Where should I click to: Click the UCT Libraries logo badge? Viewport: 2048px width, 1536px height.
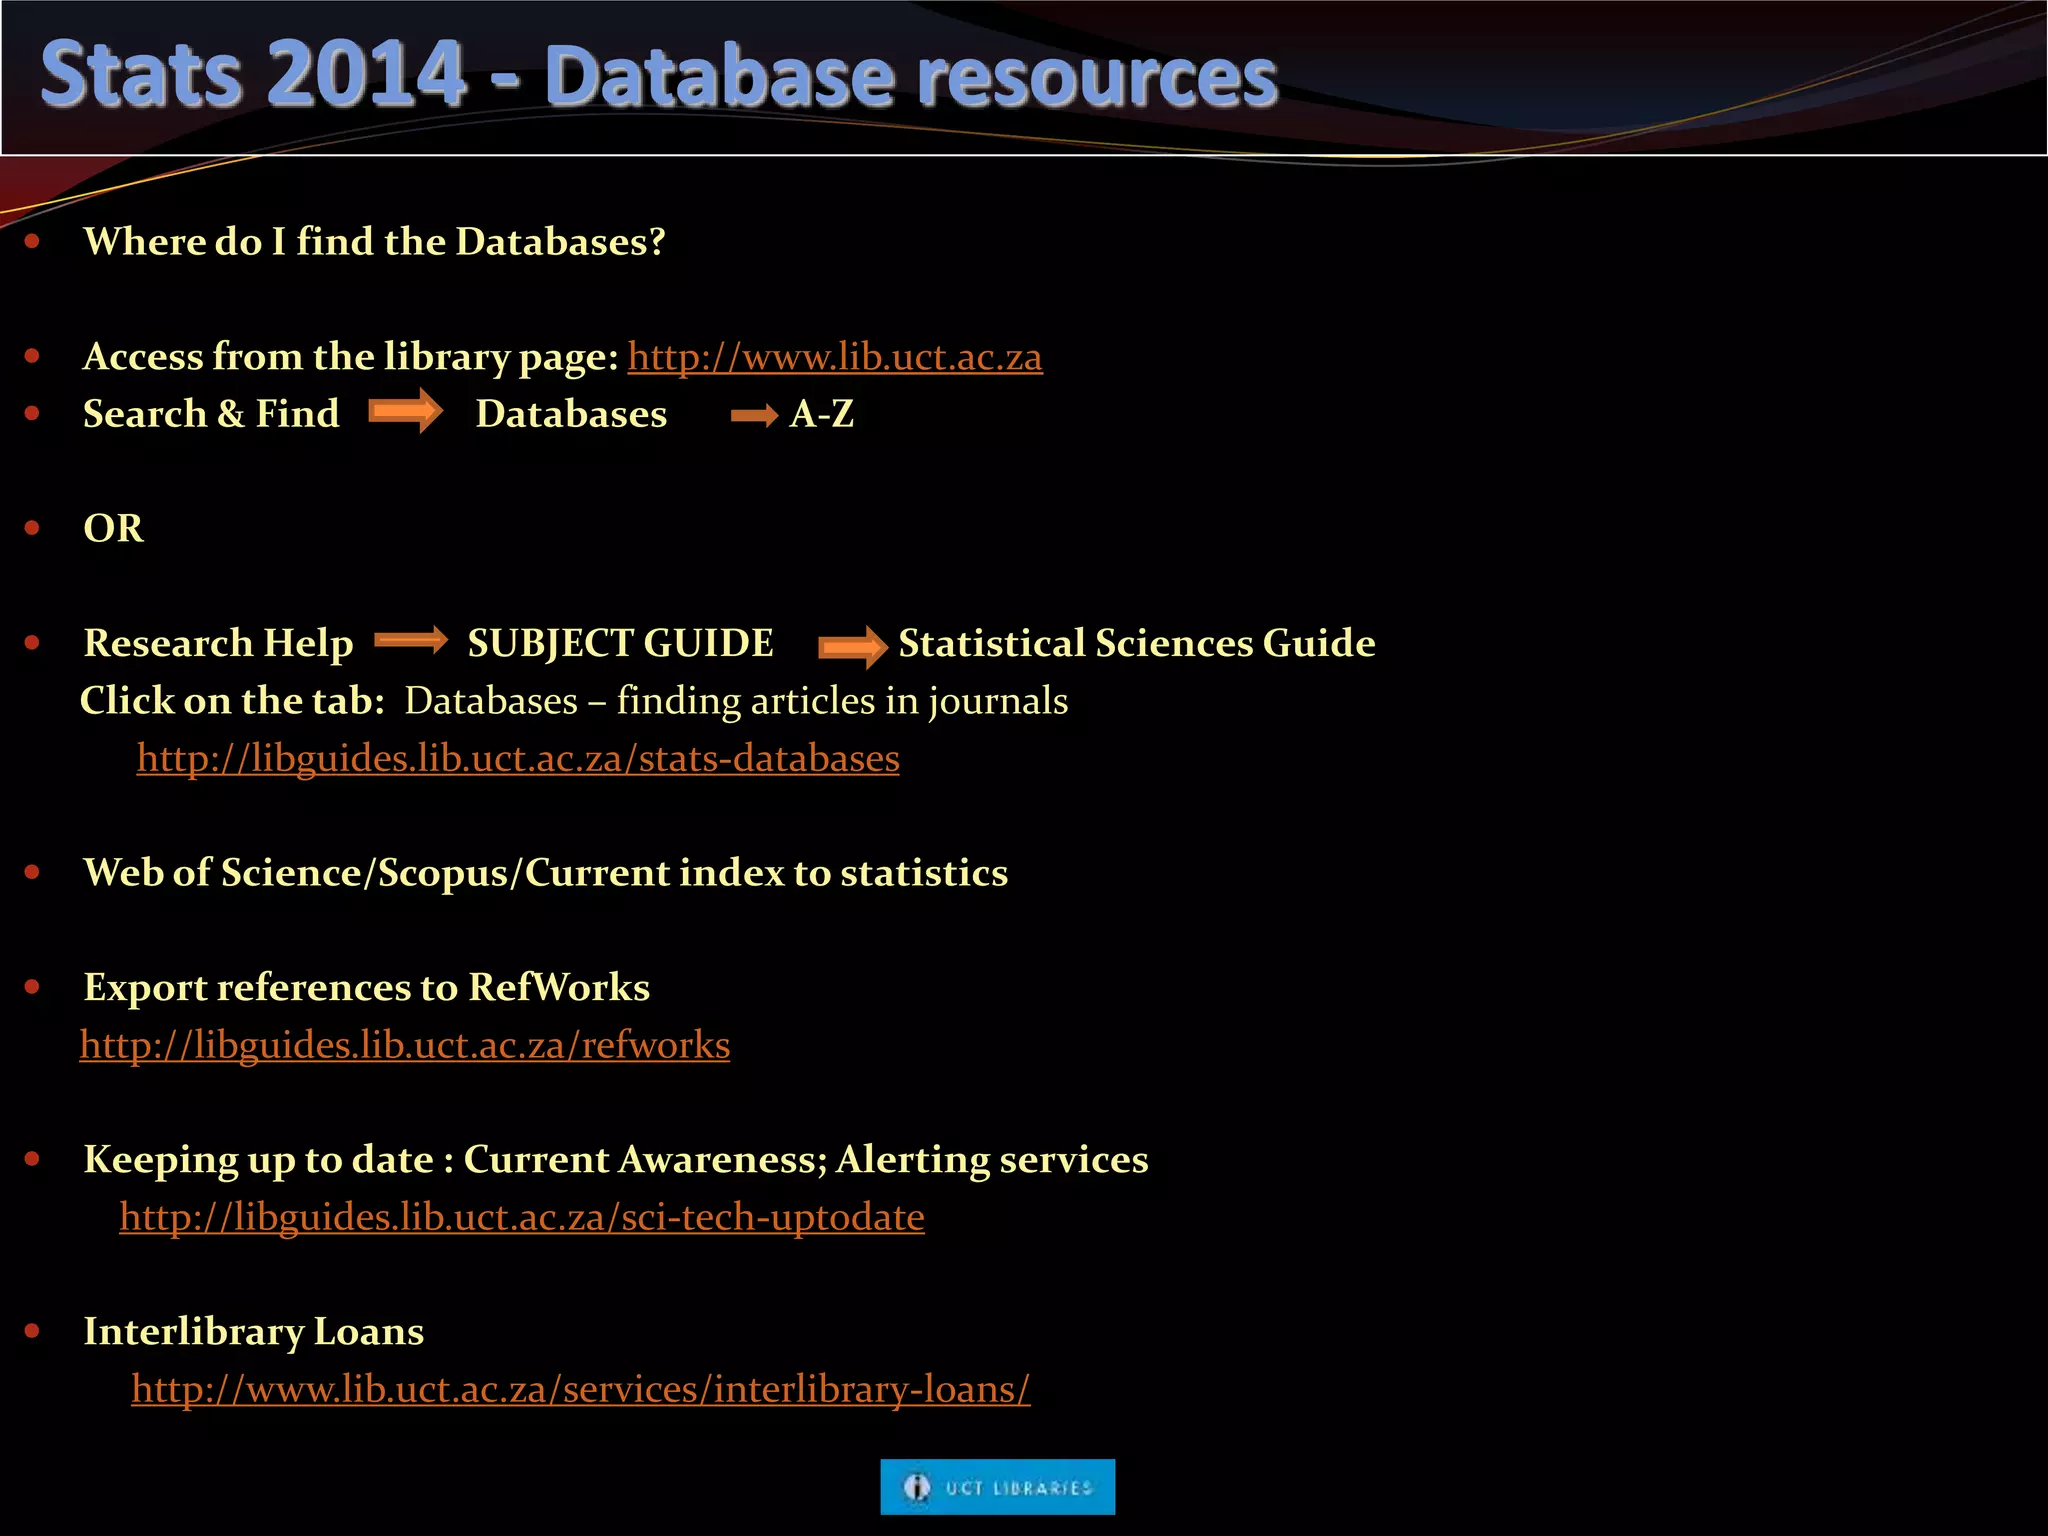pyautogui.click(x=997, y=1487)
